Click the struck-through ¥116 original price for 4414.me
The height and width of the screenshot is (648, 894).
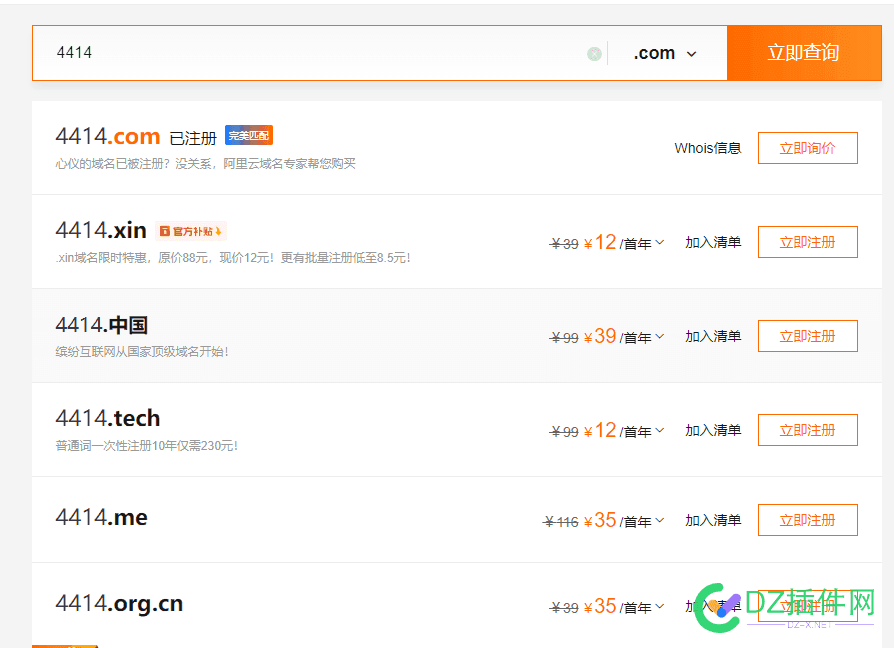(x=561, y=522)
